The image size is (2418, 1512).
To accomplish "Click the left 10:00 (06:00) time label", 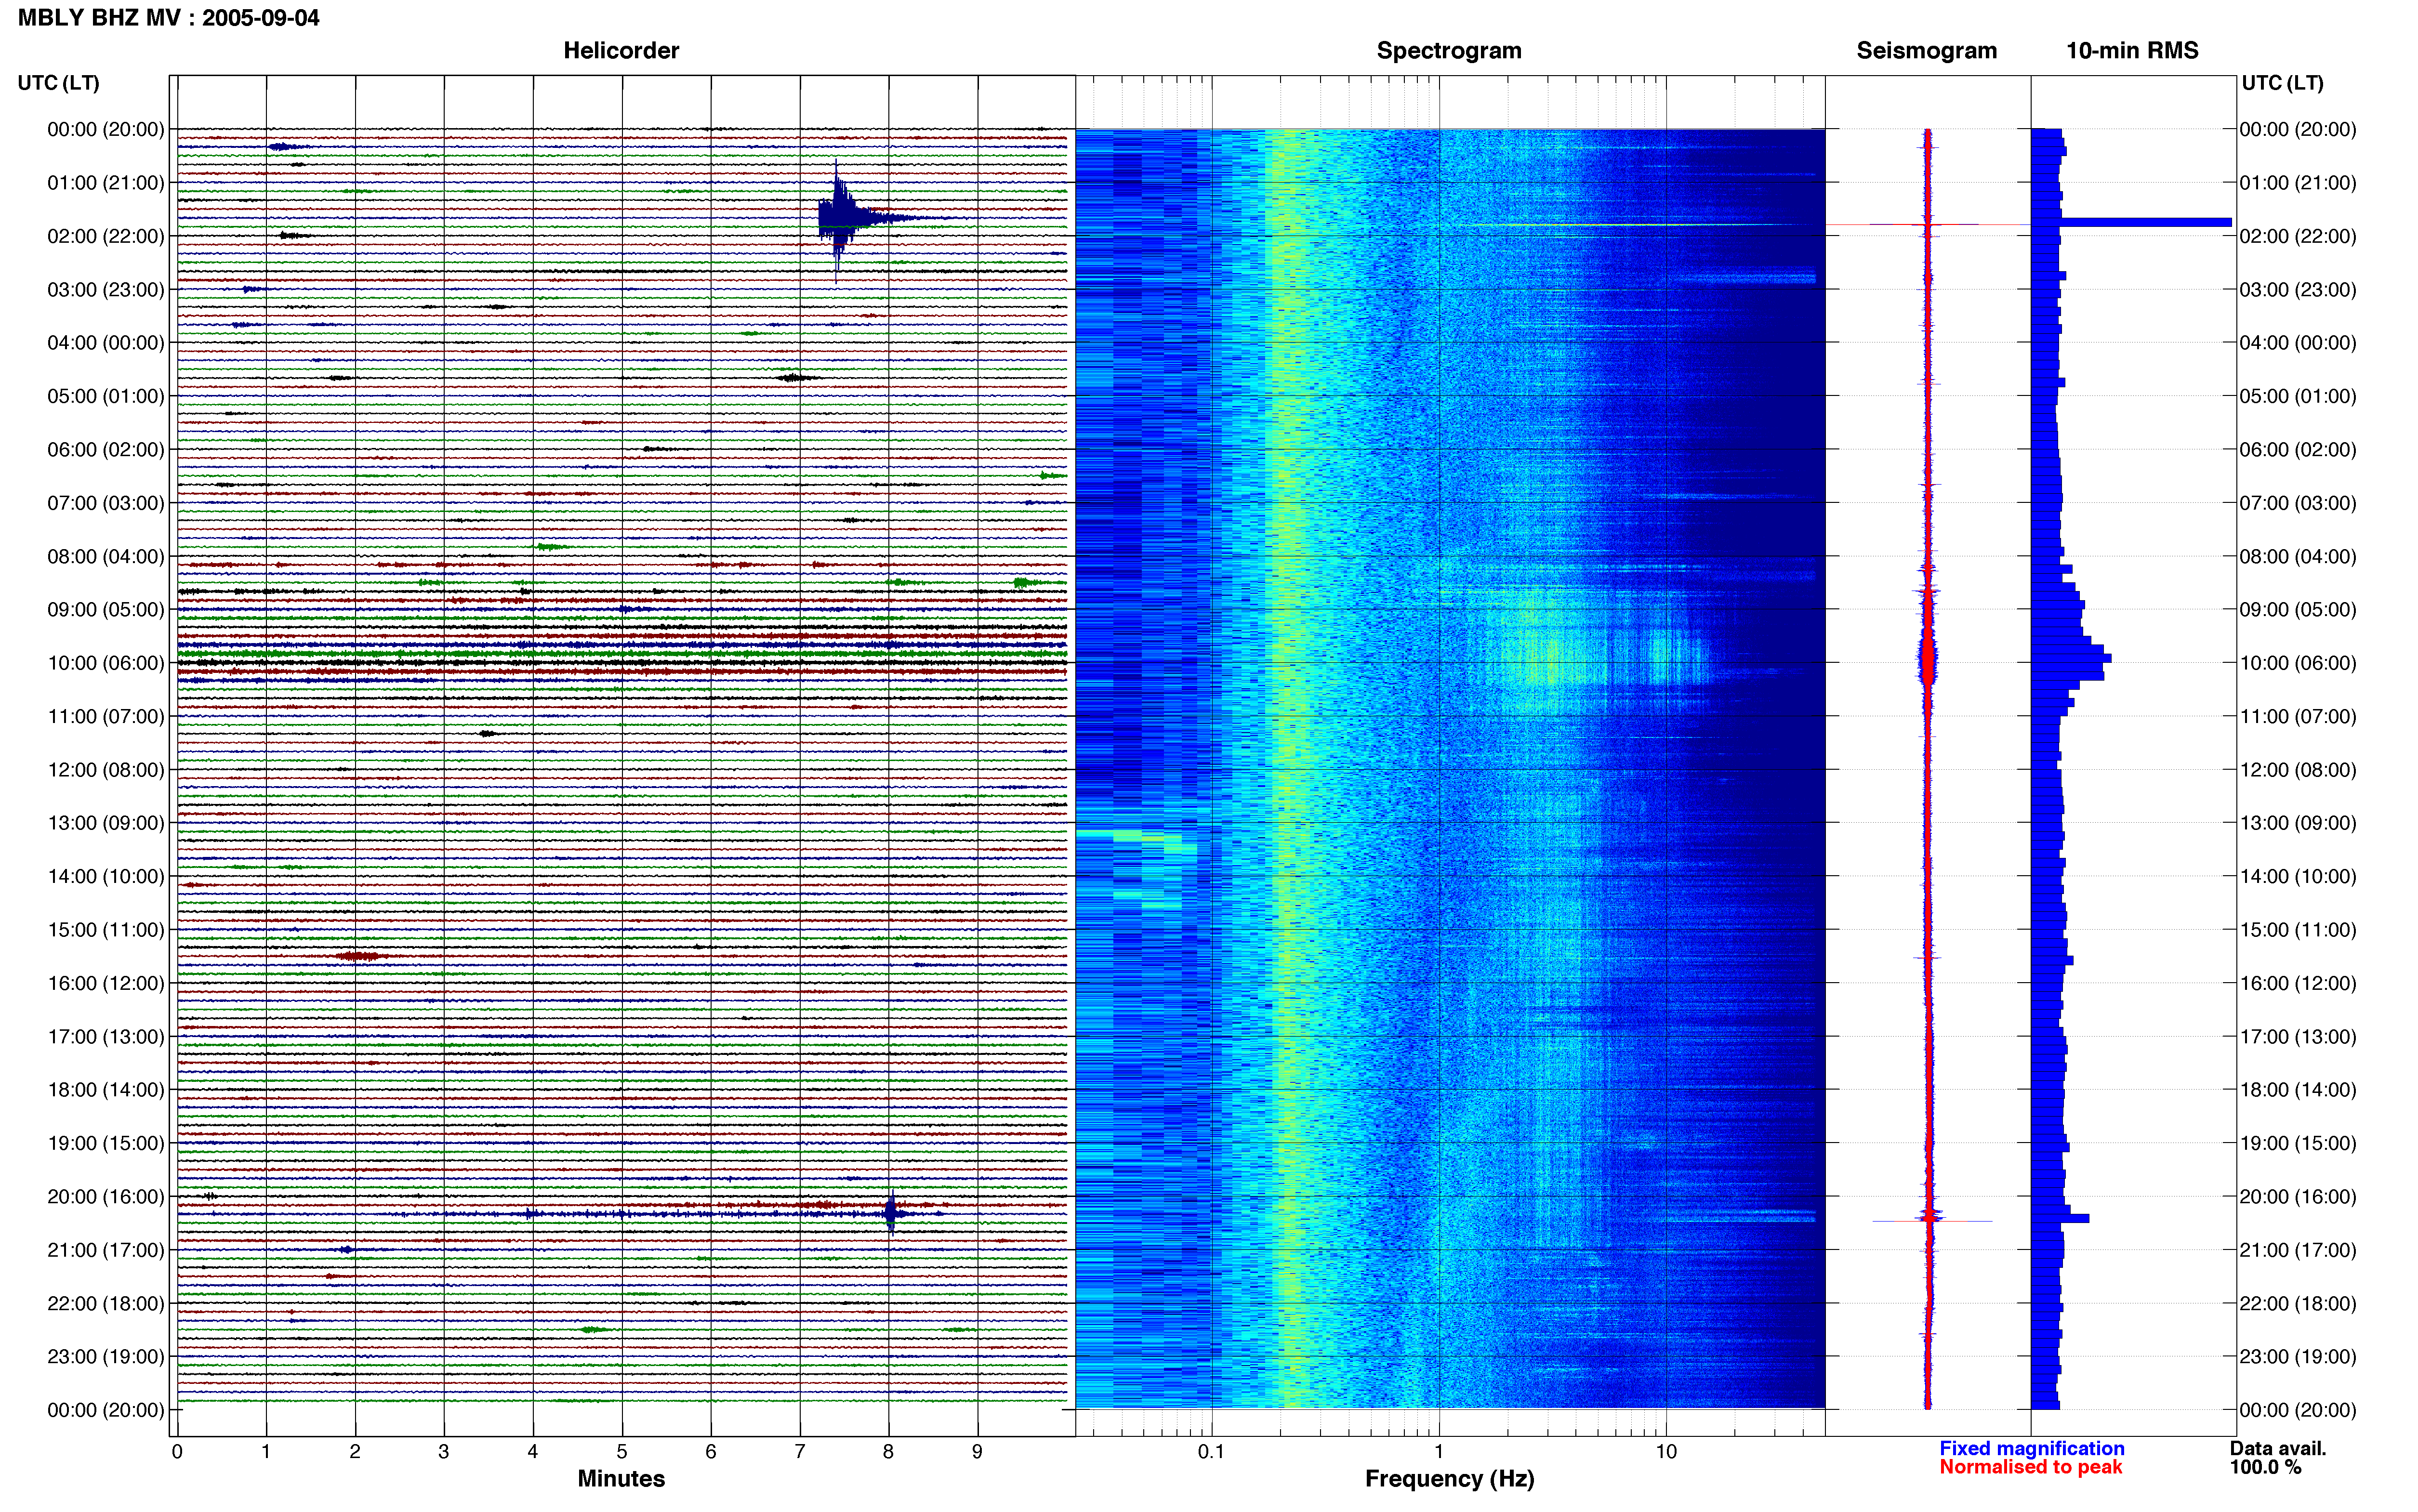I will (106, 663).
